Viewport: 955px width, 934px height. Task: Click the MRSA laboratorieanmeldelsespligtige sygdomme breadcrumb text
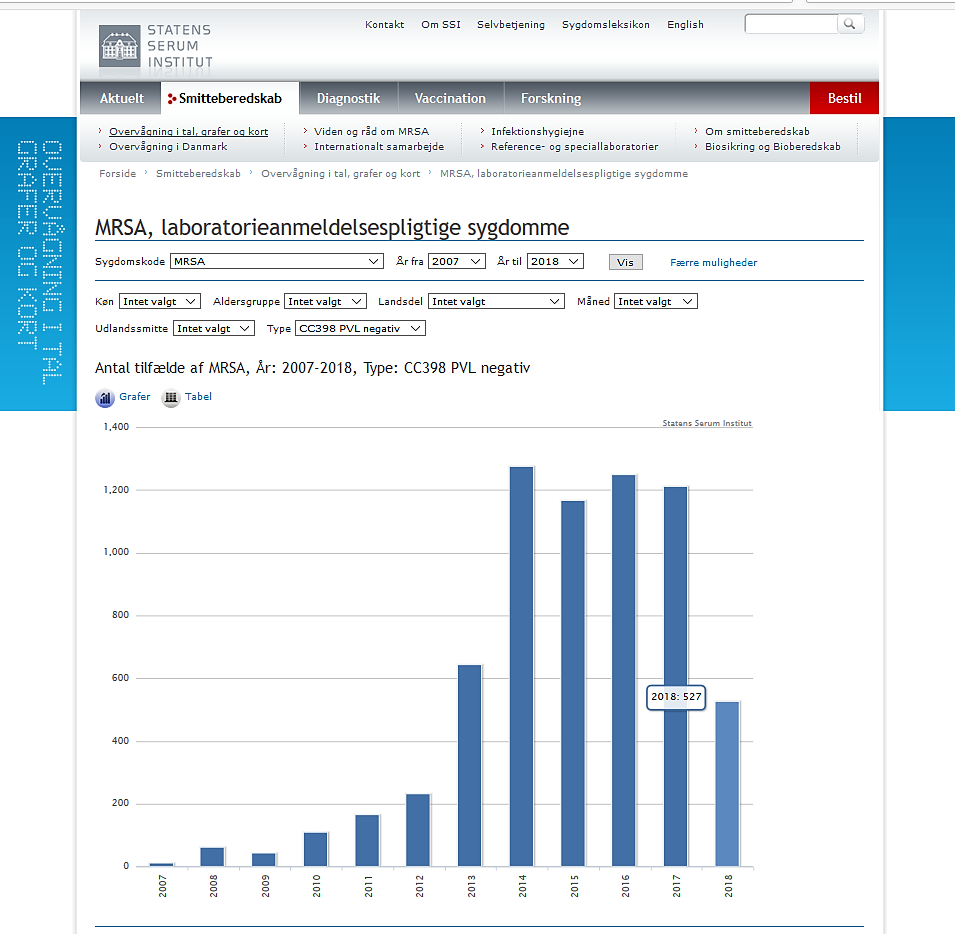coord(564,174)
